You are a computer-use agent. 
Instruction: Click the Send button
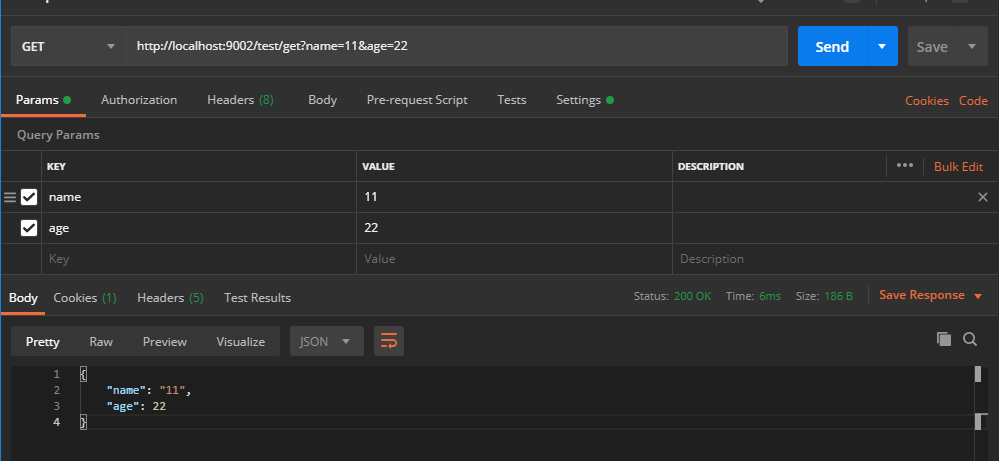pyautogui.click(x=832, y=46)
